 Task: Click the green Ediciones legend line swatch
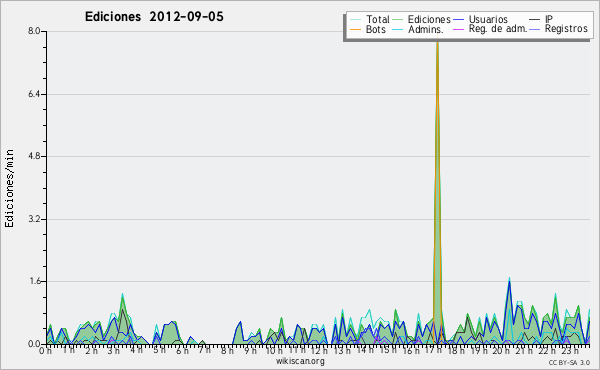398,20
